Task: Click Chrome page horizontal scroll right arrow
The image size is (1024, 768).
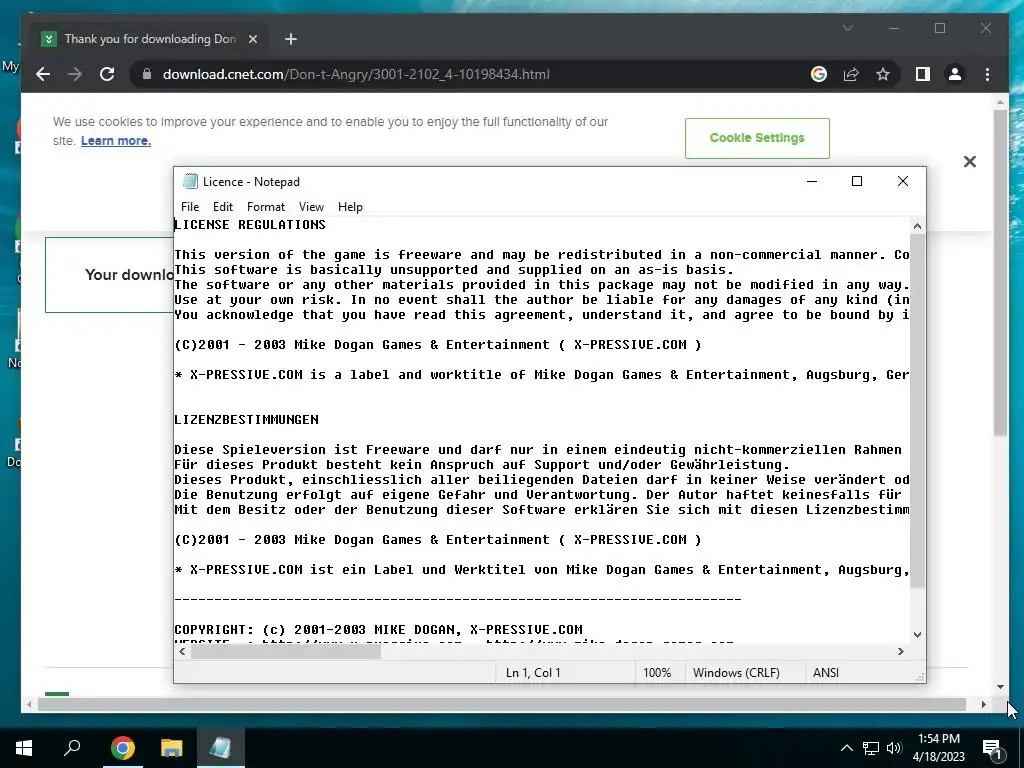Action: coord(984,705)
